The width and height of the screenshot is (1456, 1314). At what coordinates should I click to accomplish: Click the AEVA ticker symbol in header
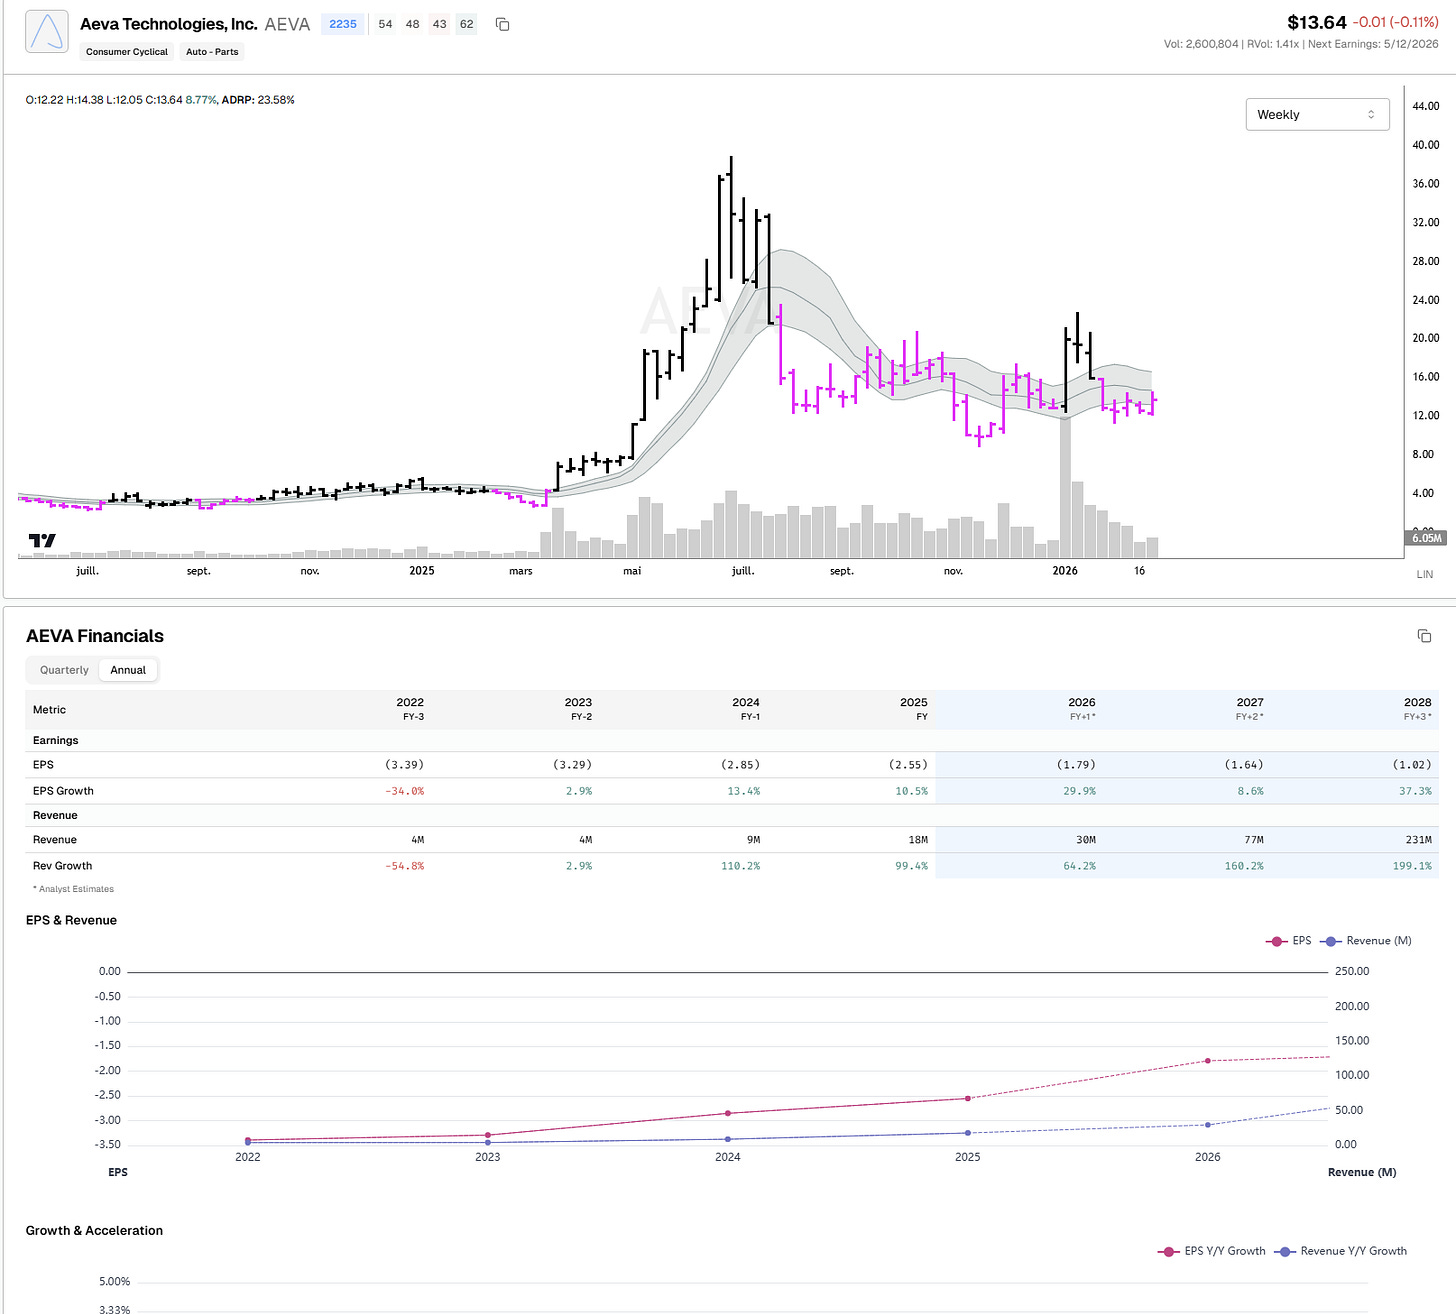287,24
